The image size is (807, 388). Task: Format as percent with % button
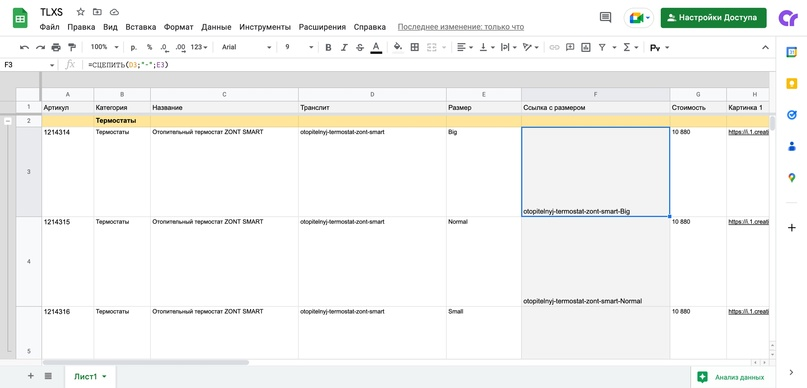pos(149,47)
